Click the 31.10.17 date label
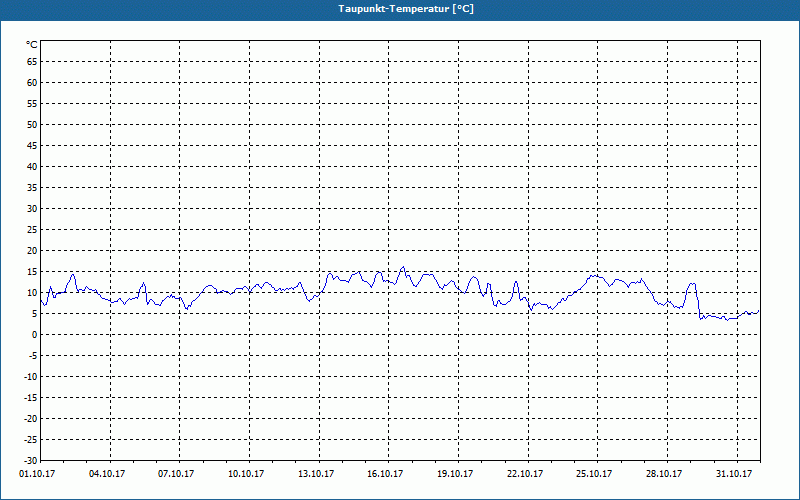 pyautogui.click(x=734, y=474)
